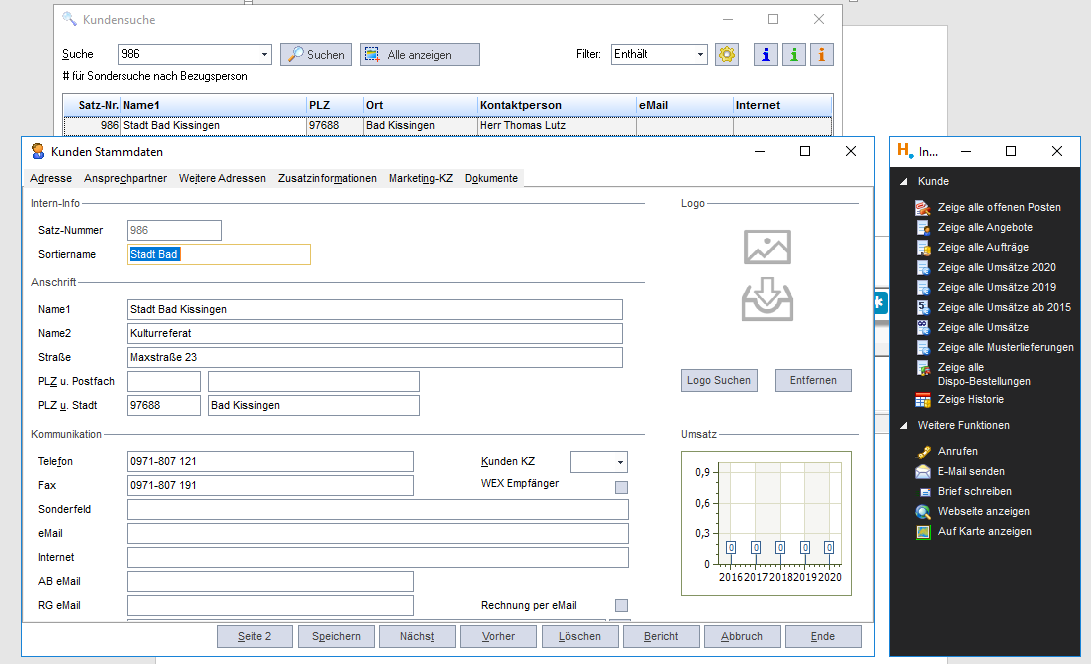Open the Dokumente tab
This screenshot has width=1091, height=664.
coord(491,178)
